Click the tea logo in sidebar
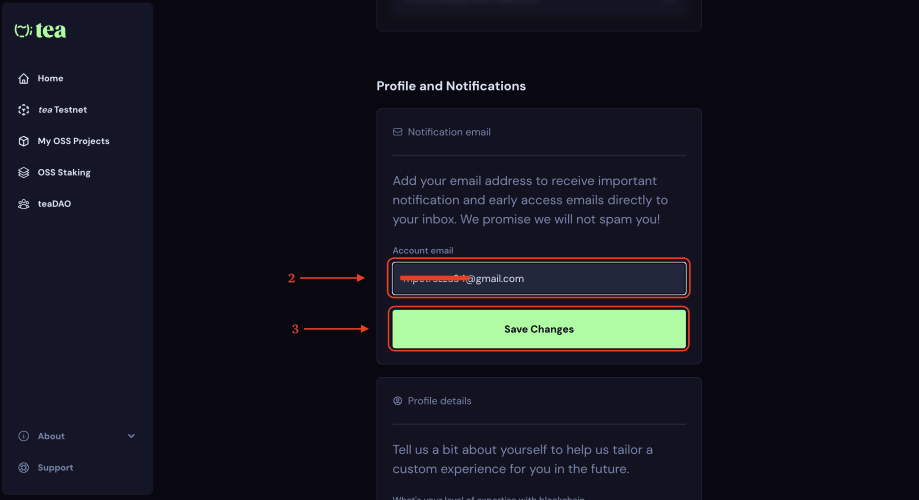This screenshot has width=919, height=500. tap(40, 31)
